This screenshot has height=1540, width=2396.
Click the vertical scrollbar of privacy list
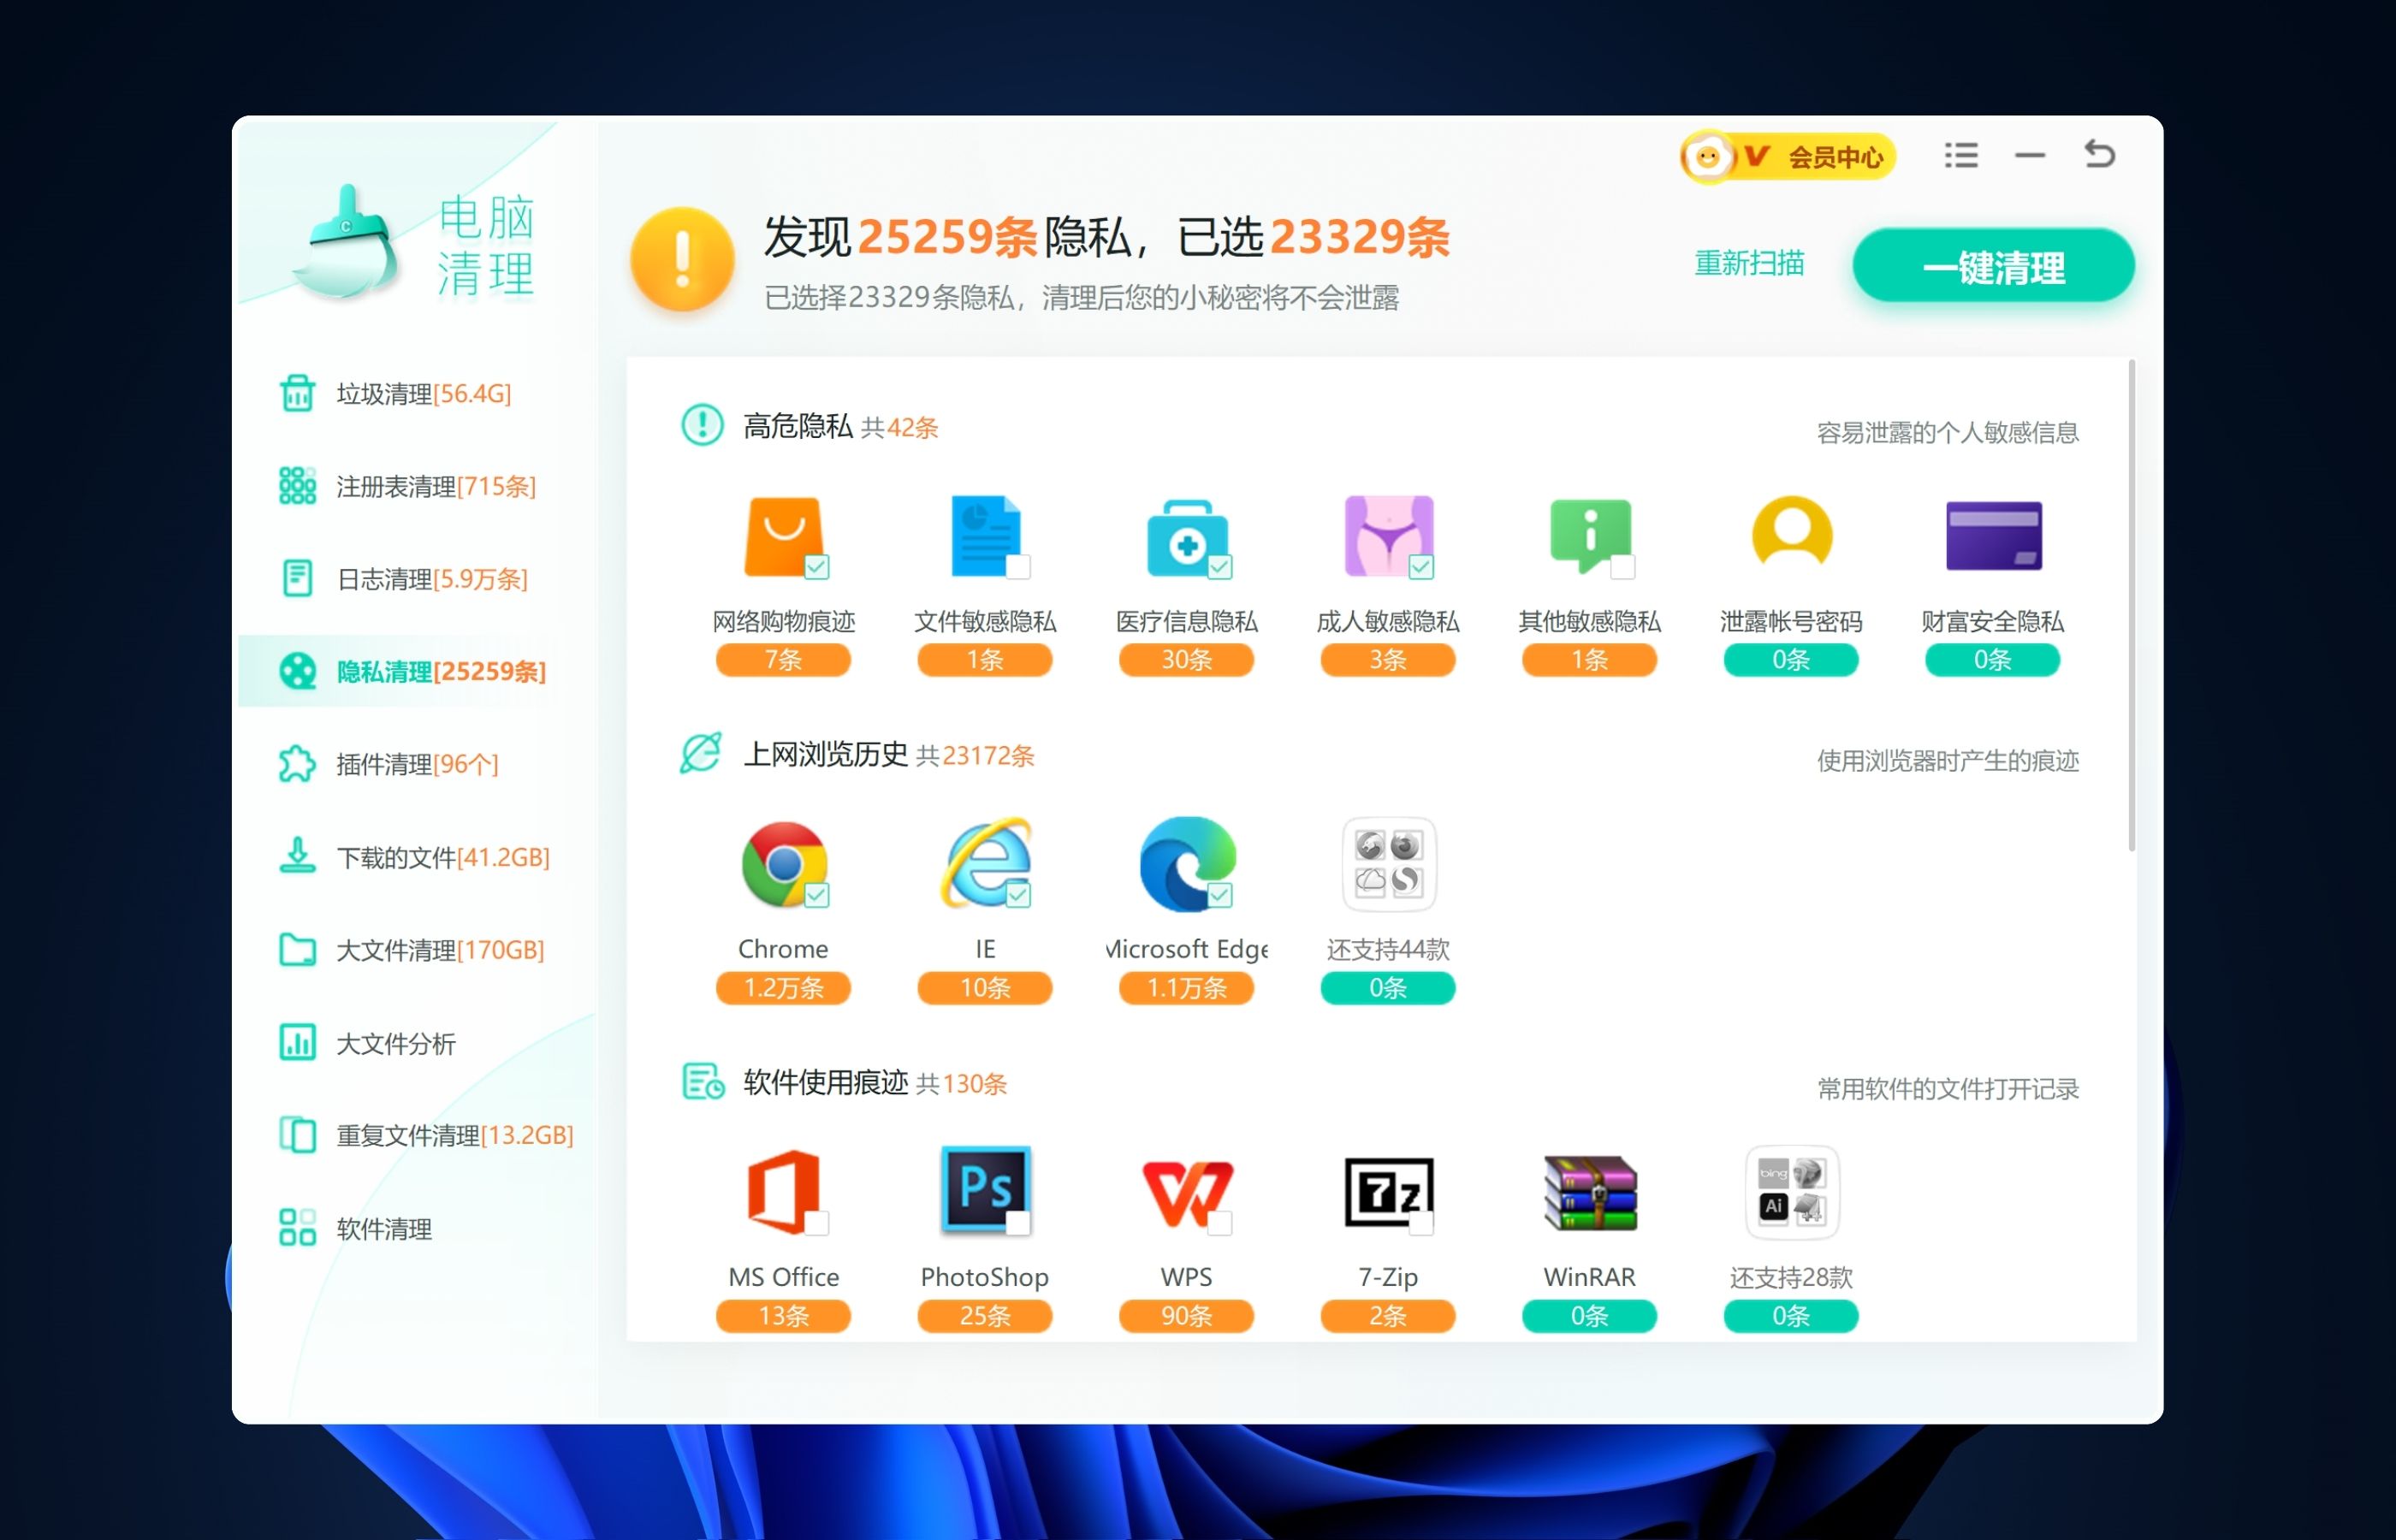[2132, 605]
